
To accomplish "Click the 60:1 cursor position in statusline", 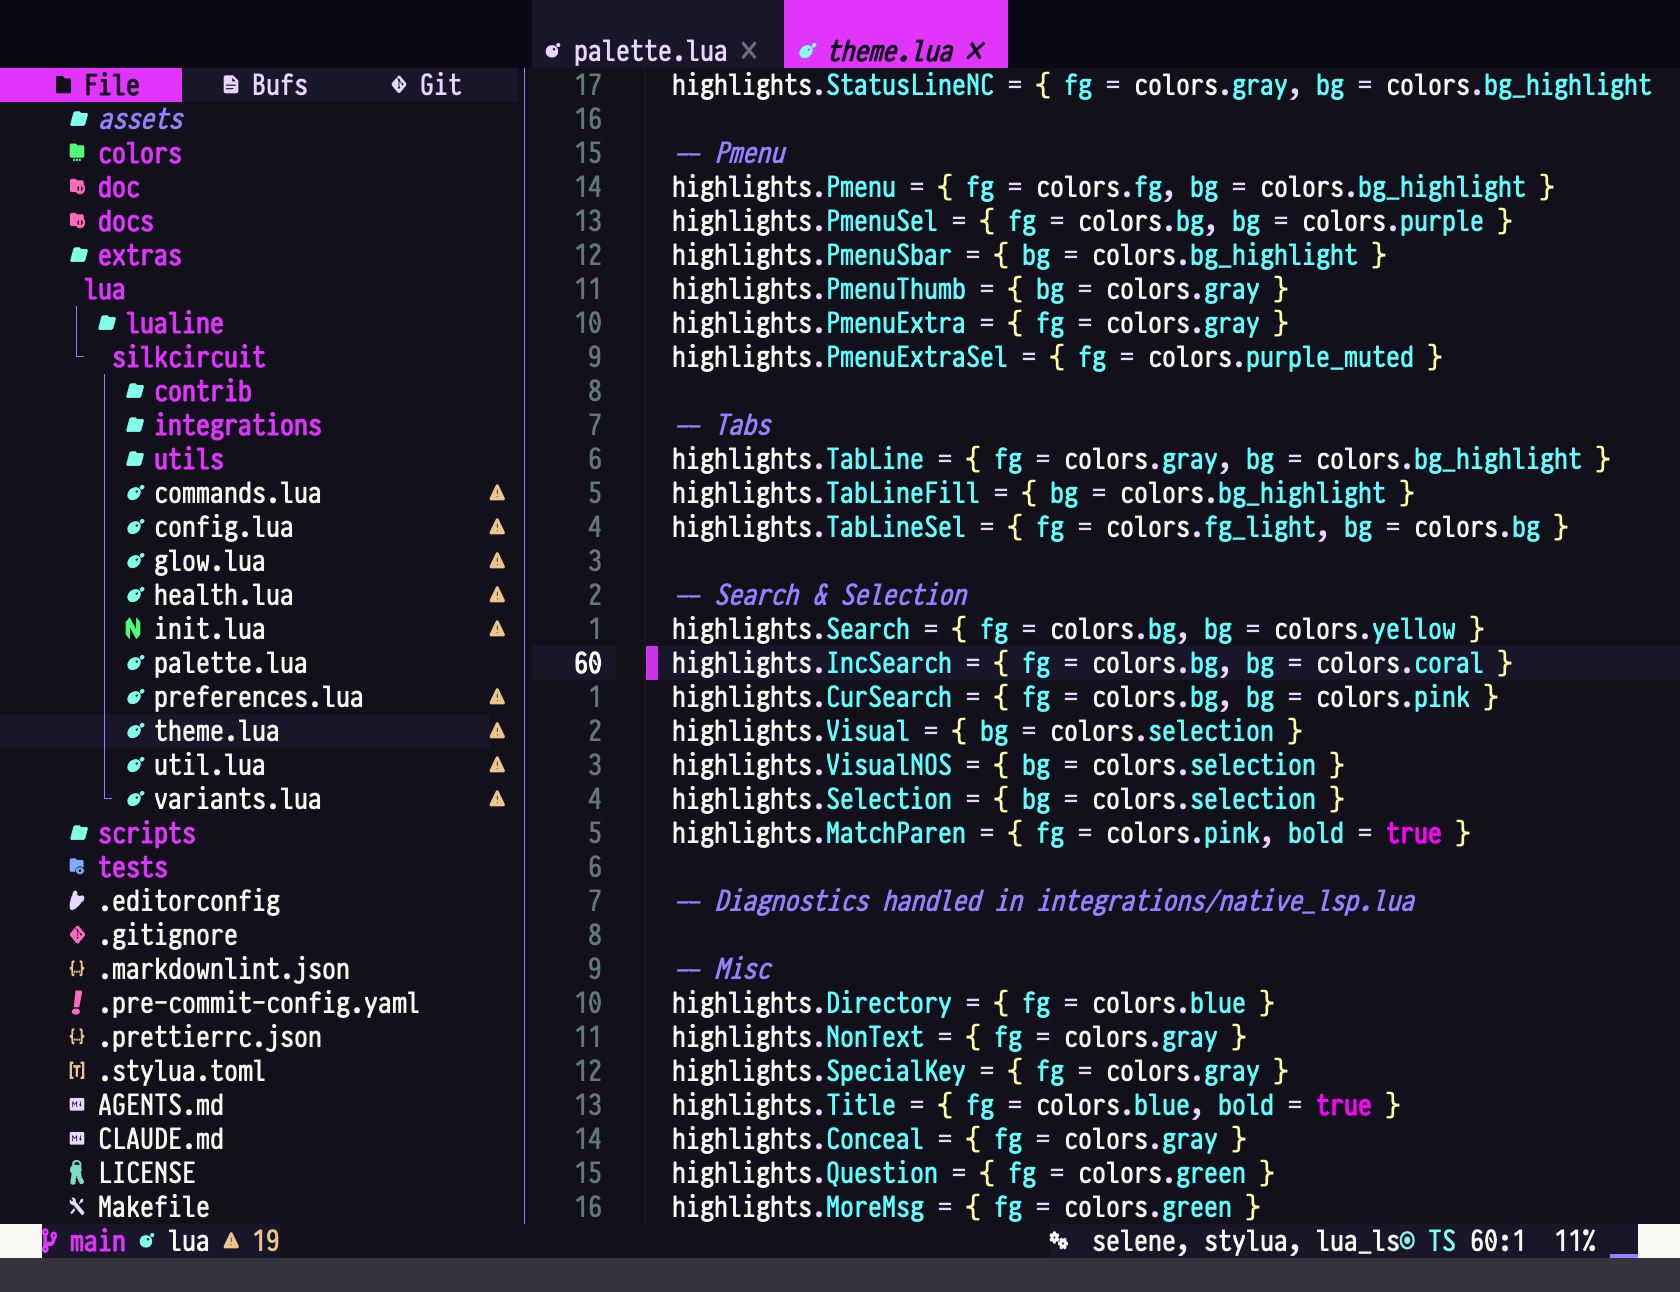I will [x=1498, y=1241].
